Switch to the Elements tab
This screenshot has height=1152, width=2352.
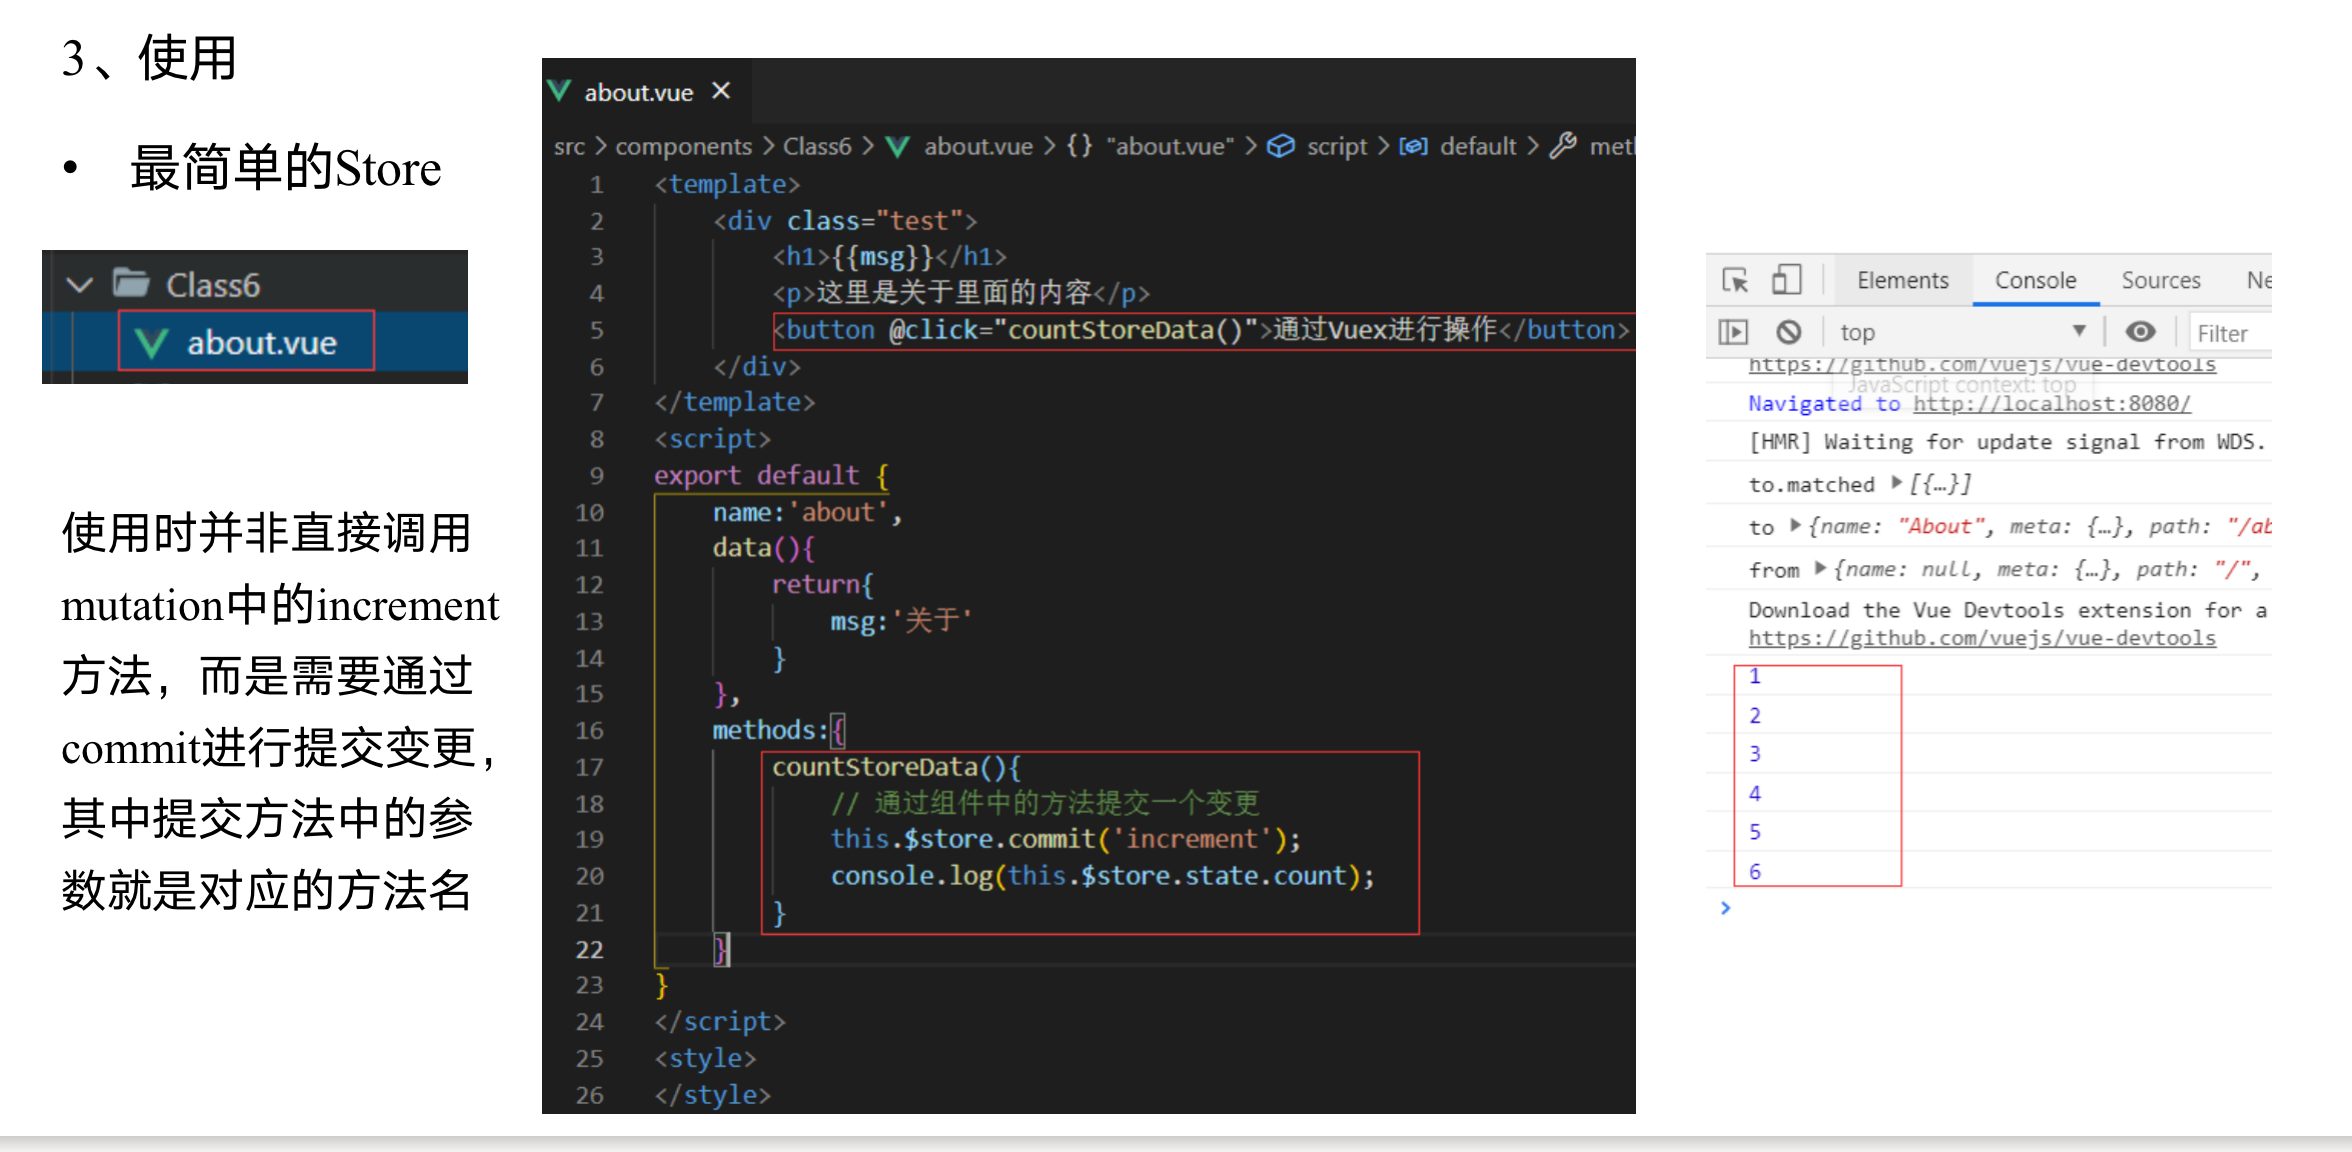1902,280
